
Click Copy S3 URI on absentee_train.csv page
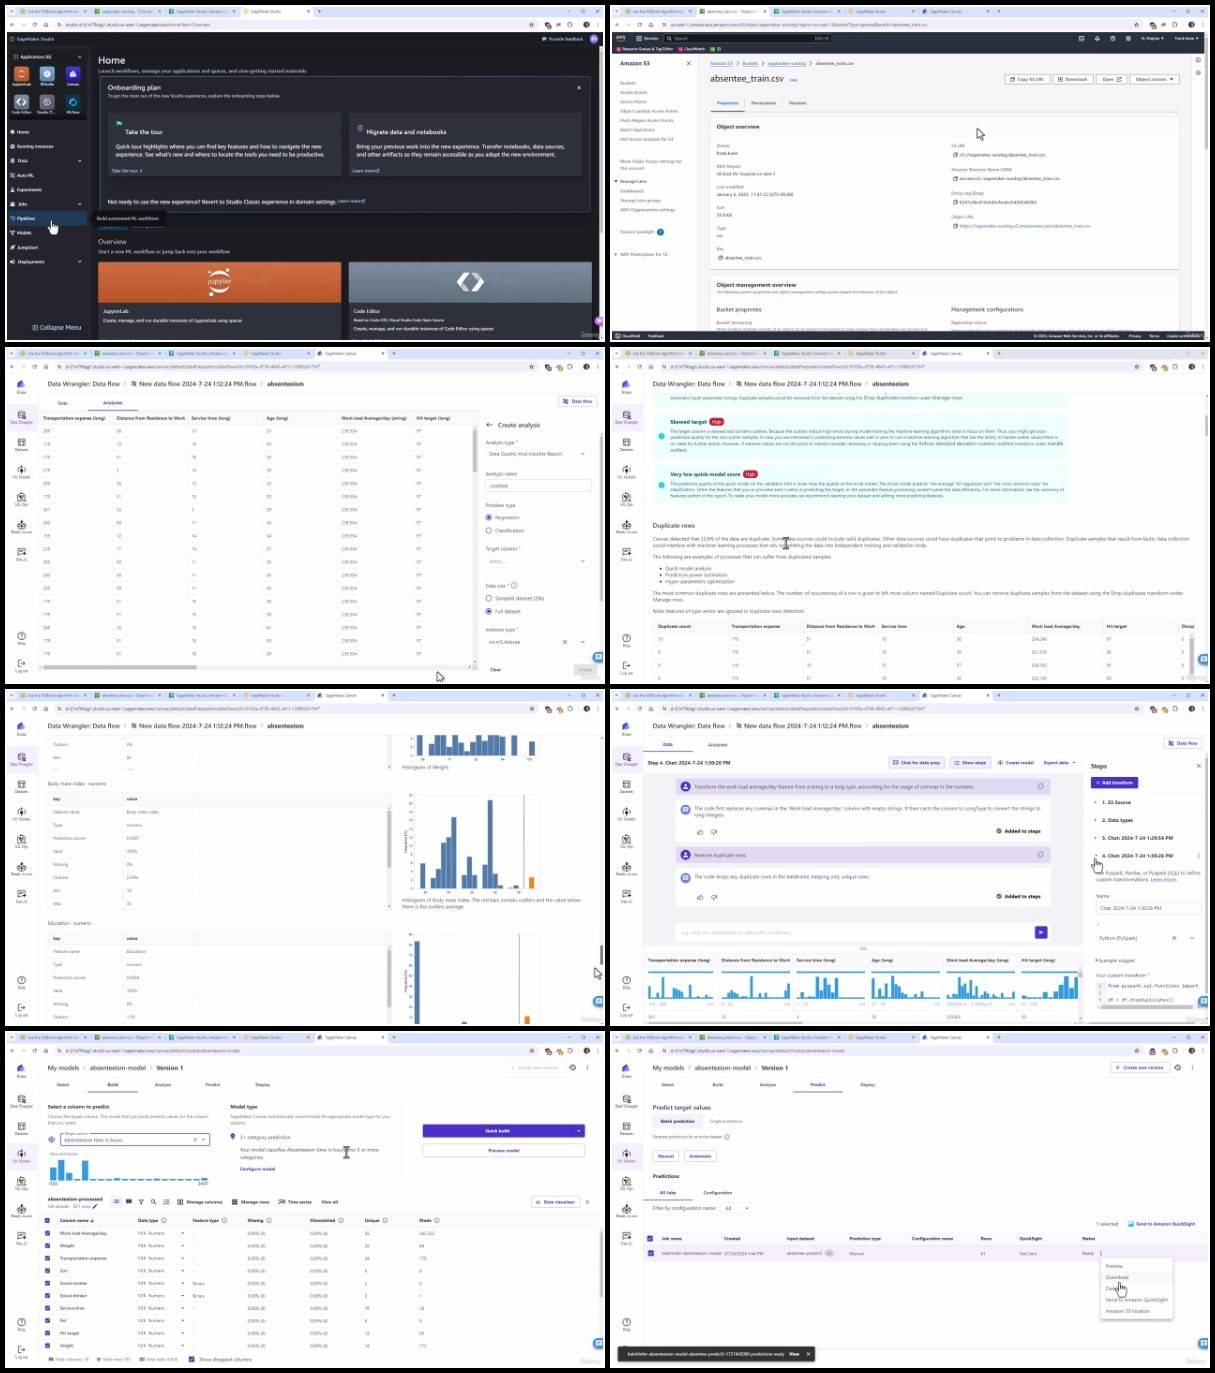[1027, 79]
